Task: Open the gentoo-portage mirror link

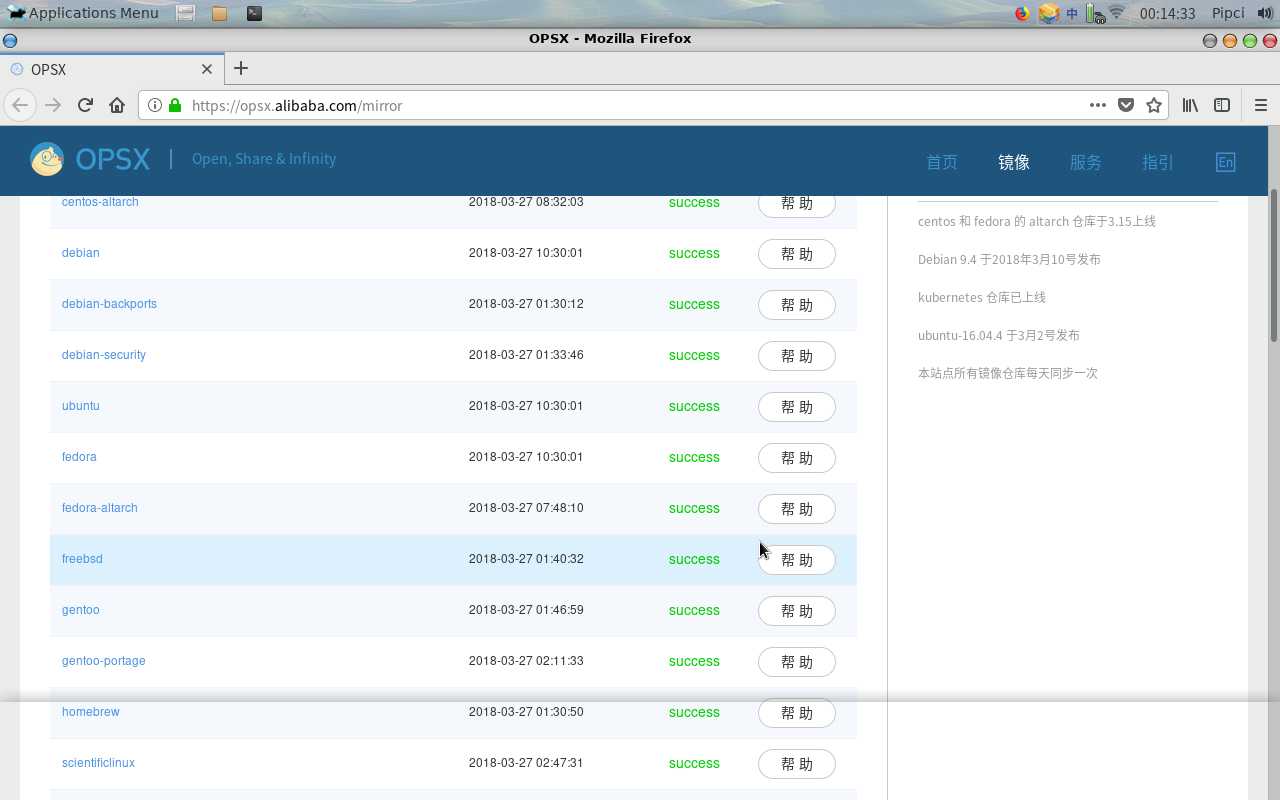Action: coord(103,661)
